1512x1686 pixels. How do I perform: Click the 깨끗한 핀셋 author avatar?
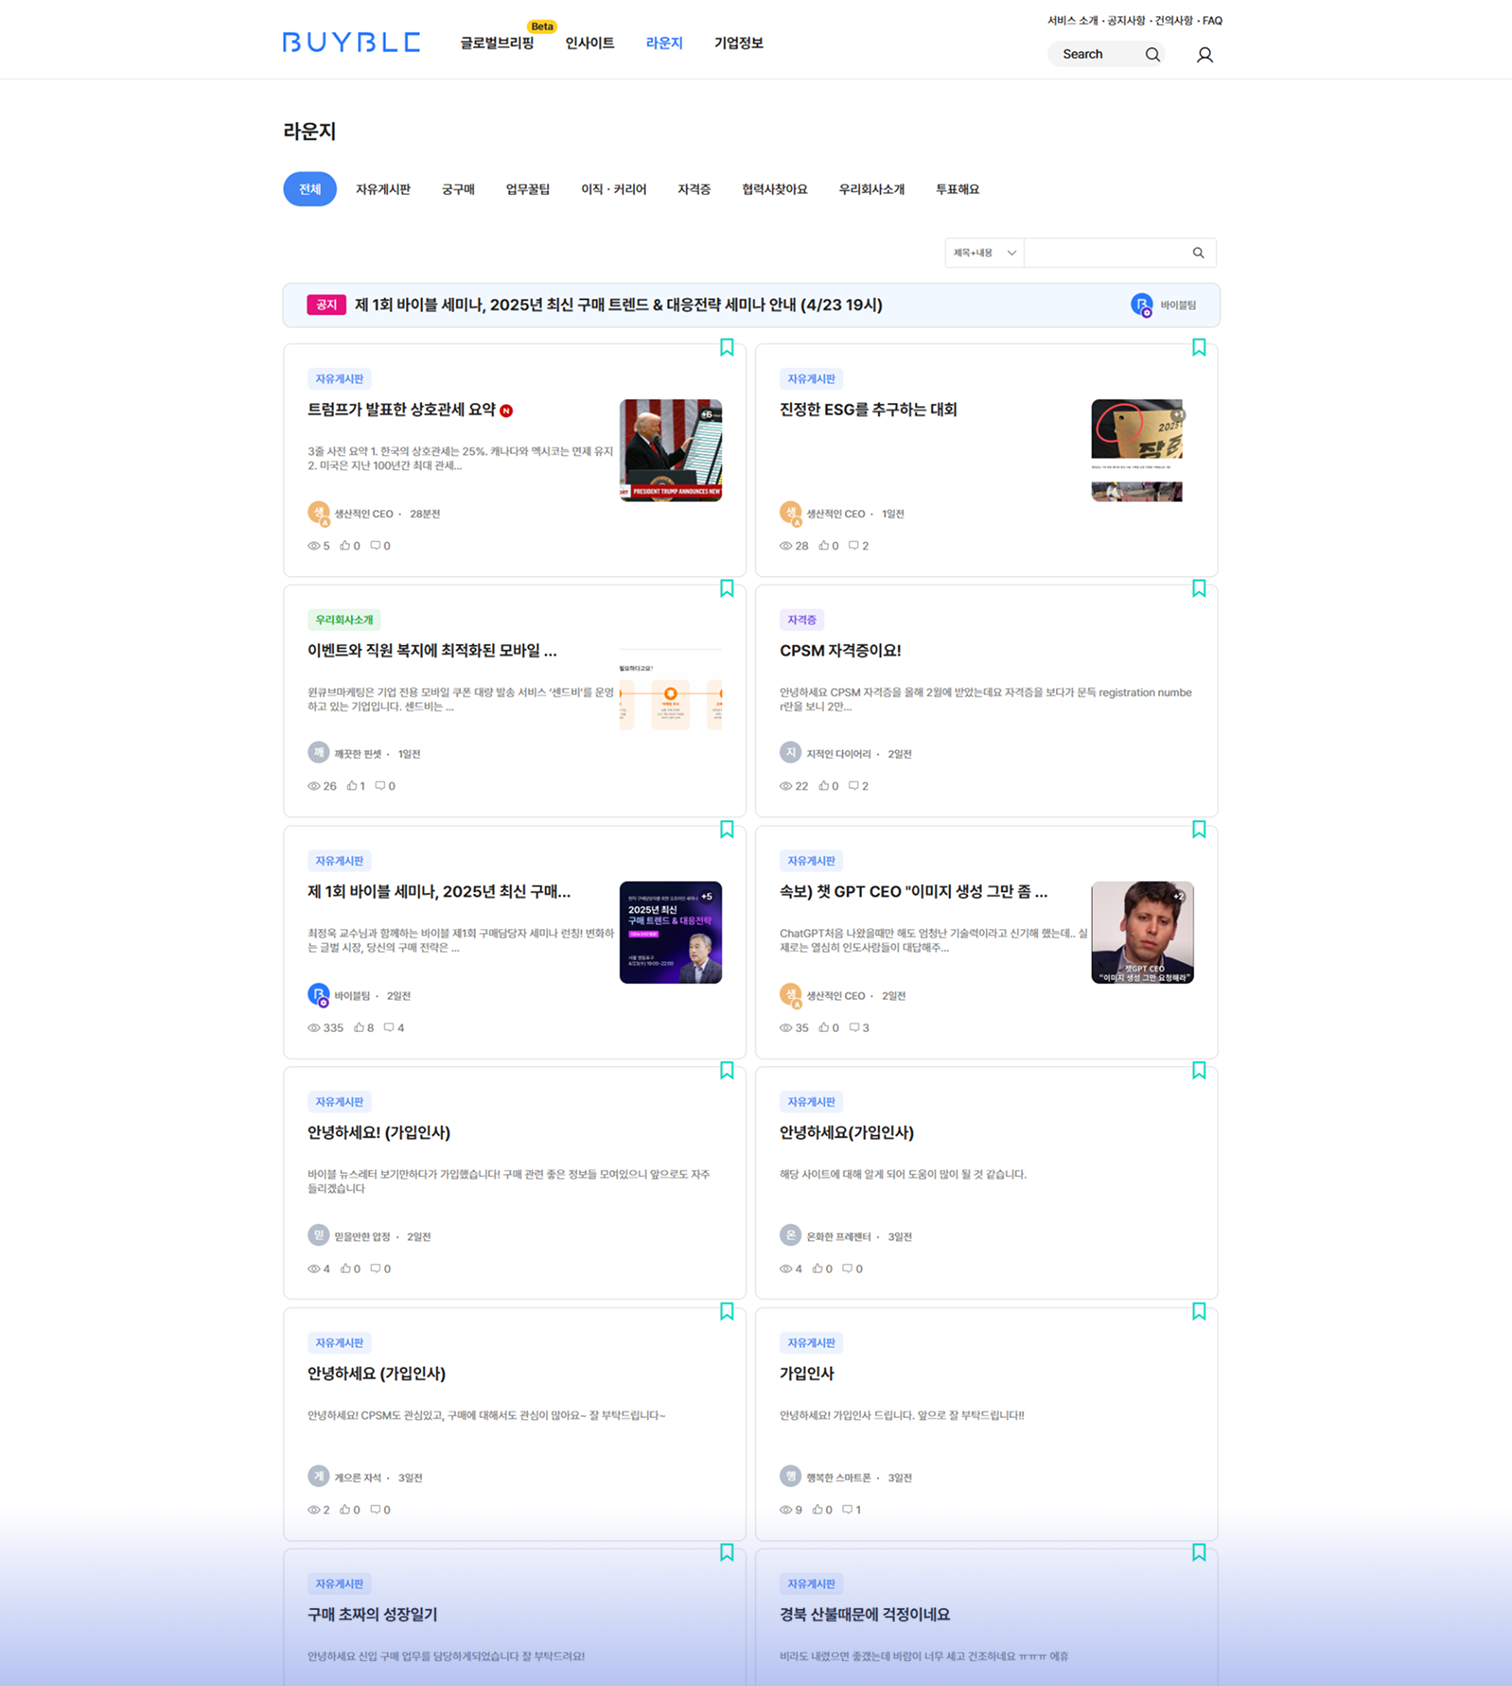318,752
